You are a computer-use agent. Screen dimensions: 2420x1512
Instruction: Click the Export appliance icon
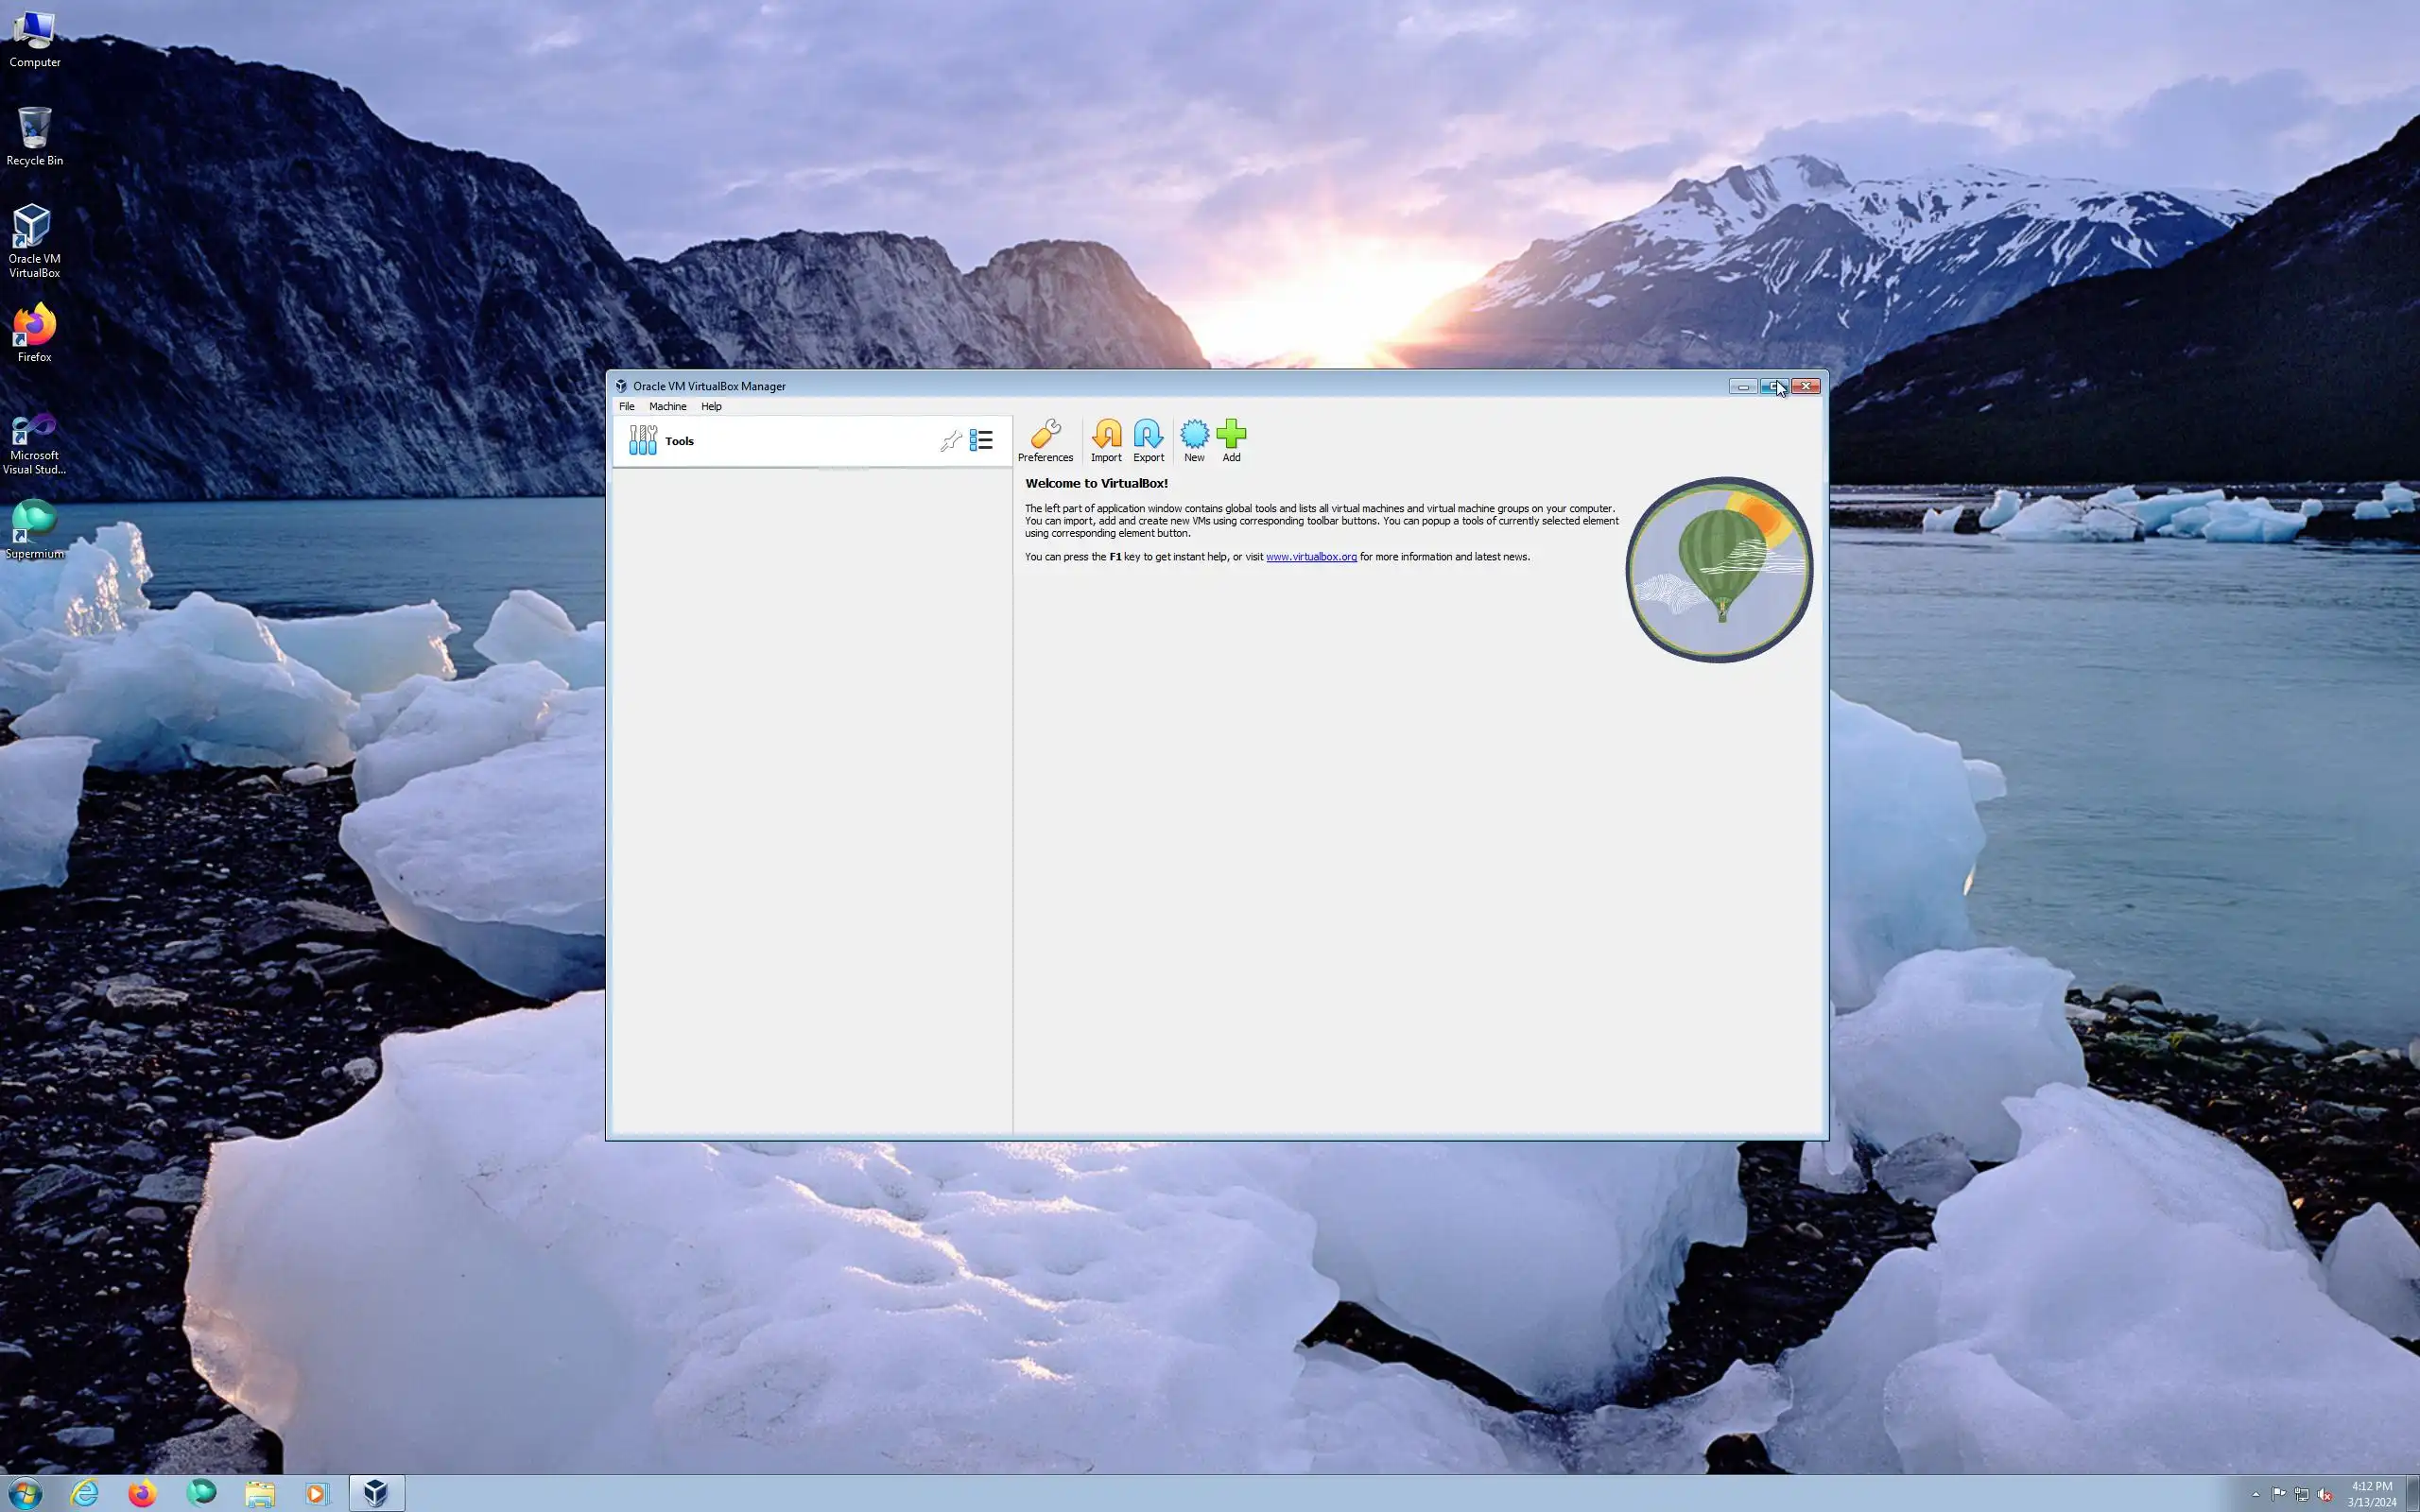(x=1148, y=440)
